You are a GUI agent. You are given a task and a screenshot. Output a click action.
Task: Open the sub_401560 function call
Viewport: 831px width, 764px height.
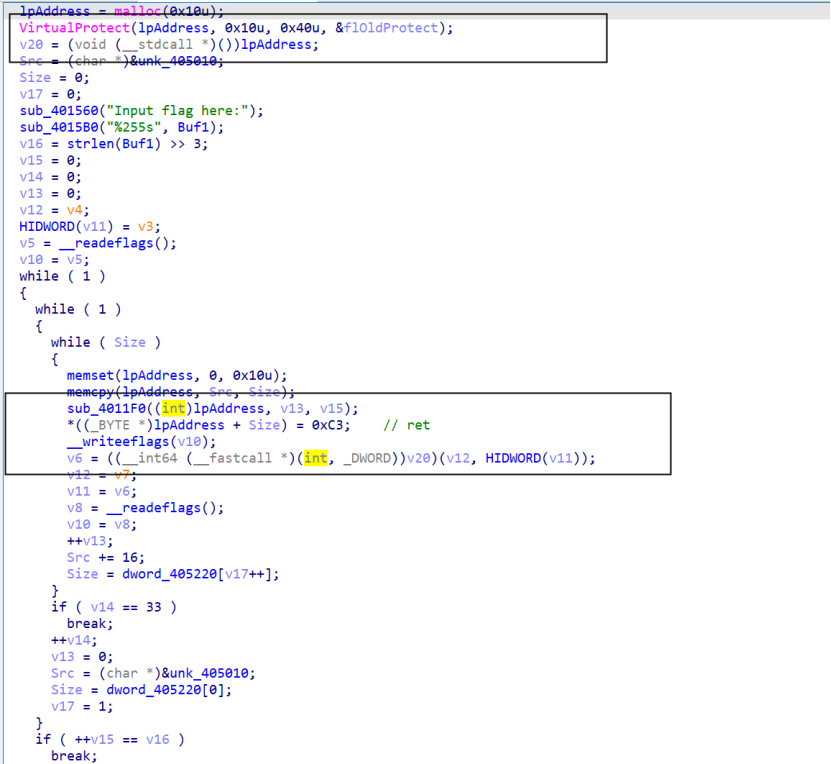59,111
